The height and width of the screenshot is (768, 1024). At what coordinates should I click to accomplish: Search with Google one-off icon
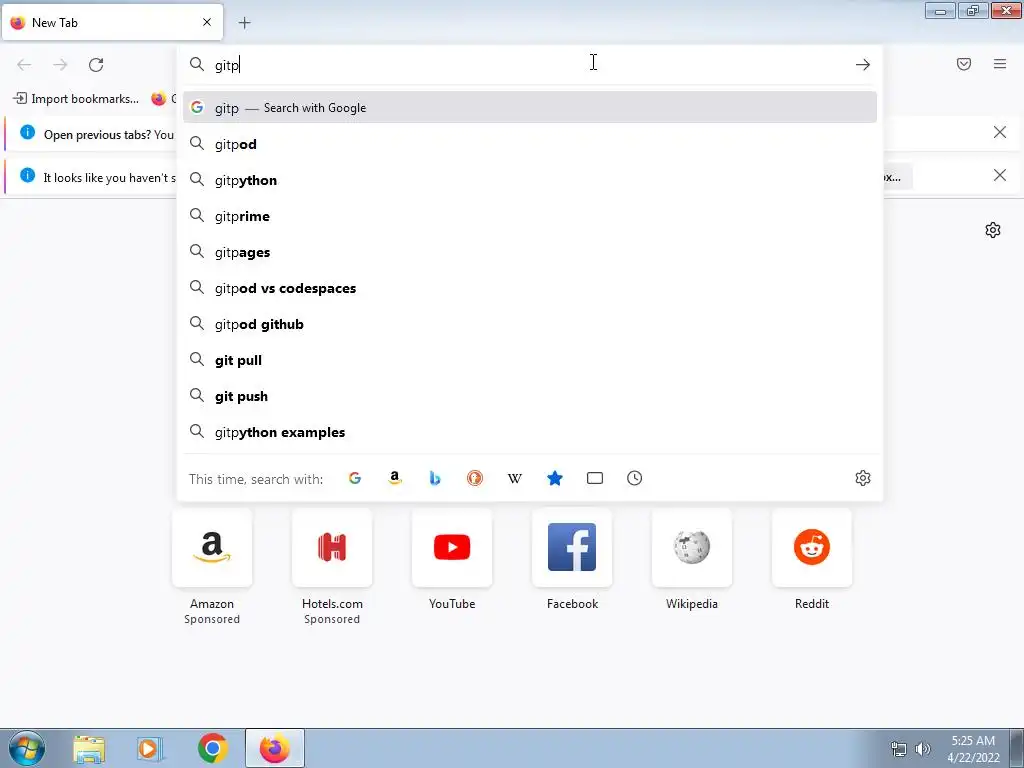[355, 478]
